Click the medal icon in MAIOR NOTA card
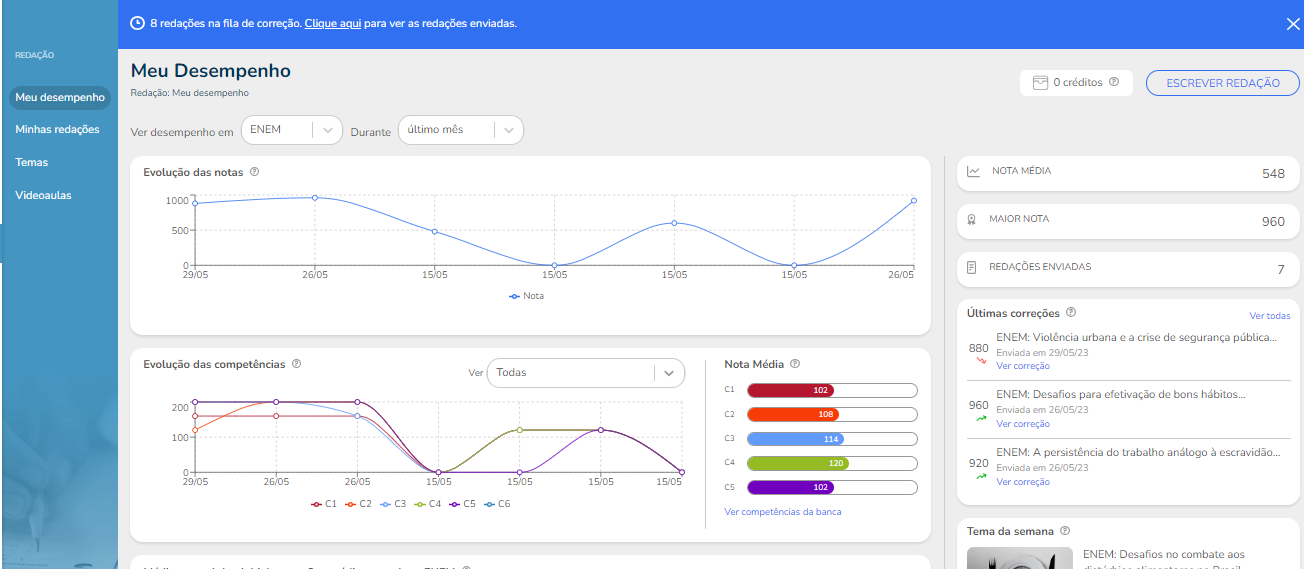The height and width of the screenshot is (569, 1304). pos(973,219)
